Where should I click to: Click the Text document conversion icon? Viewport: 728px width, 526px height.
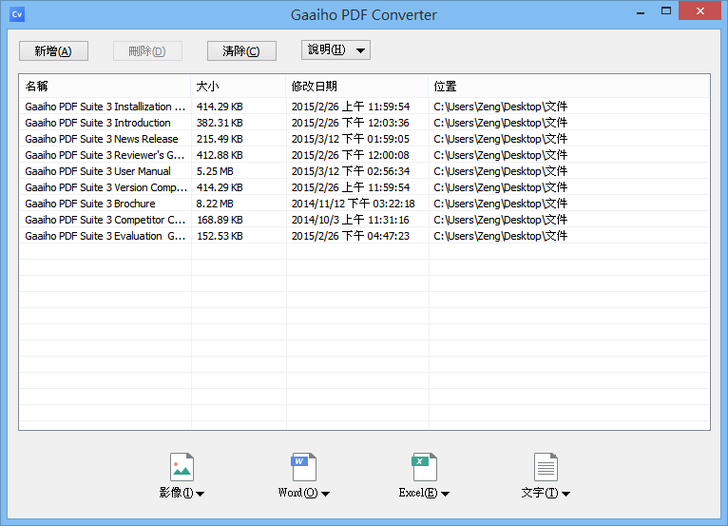546,467
